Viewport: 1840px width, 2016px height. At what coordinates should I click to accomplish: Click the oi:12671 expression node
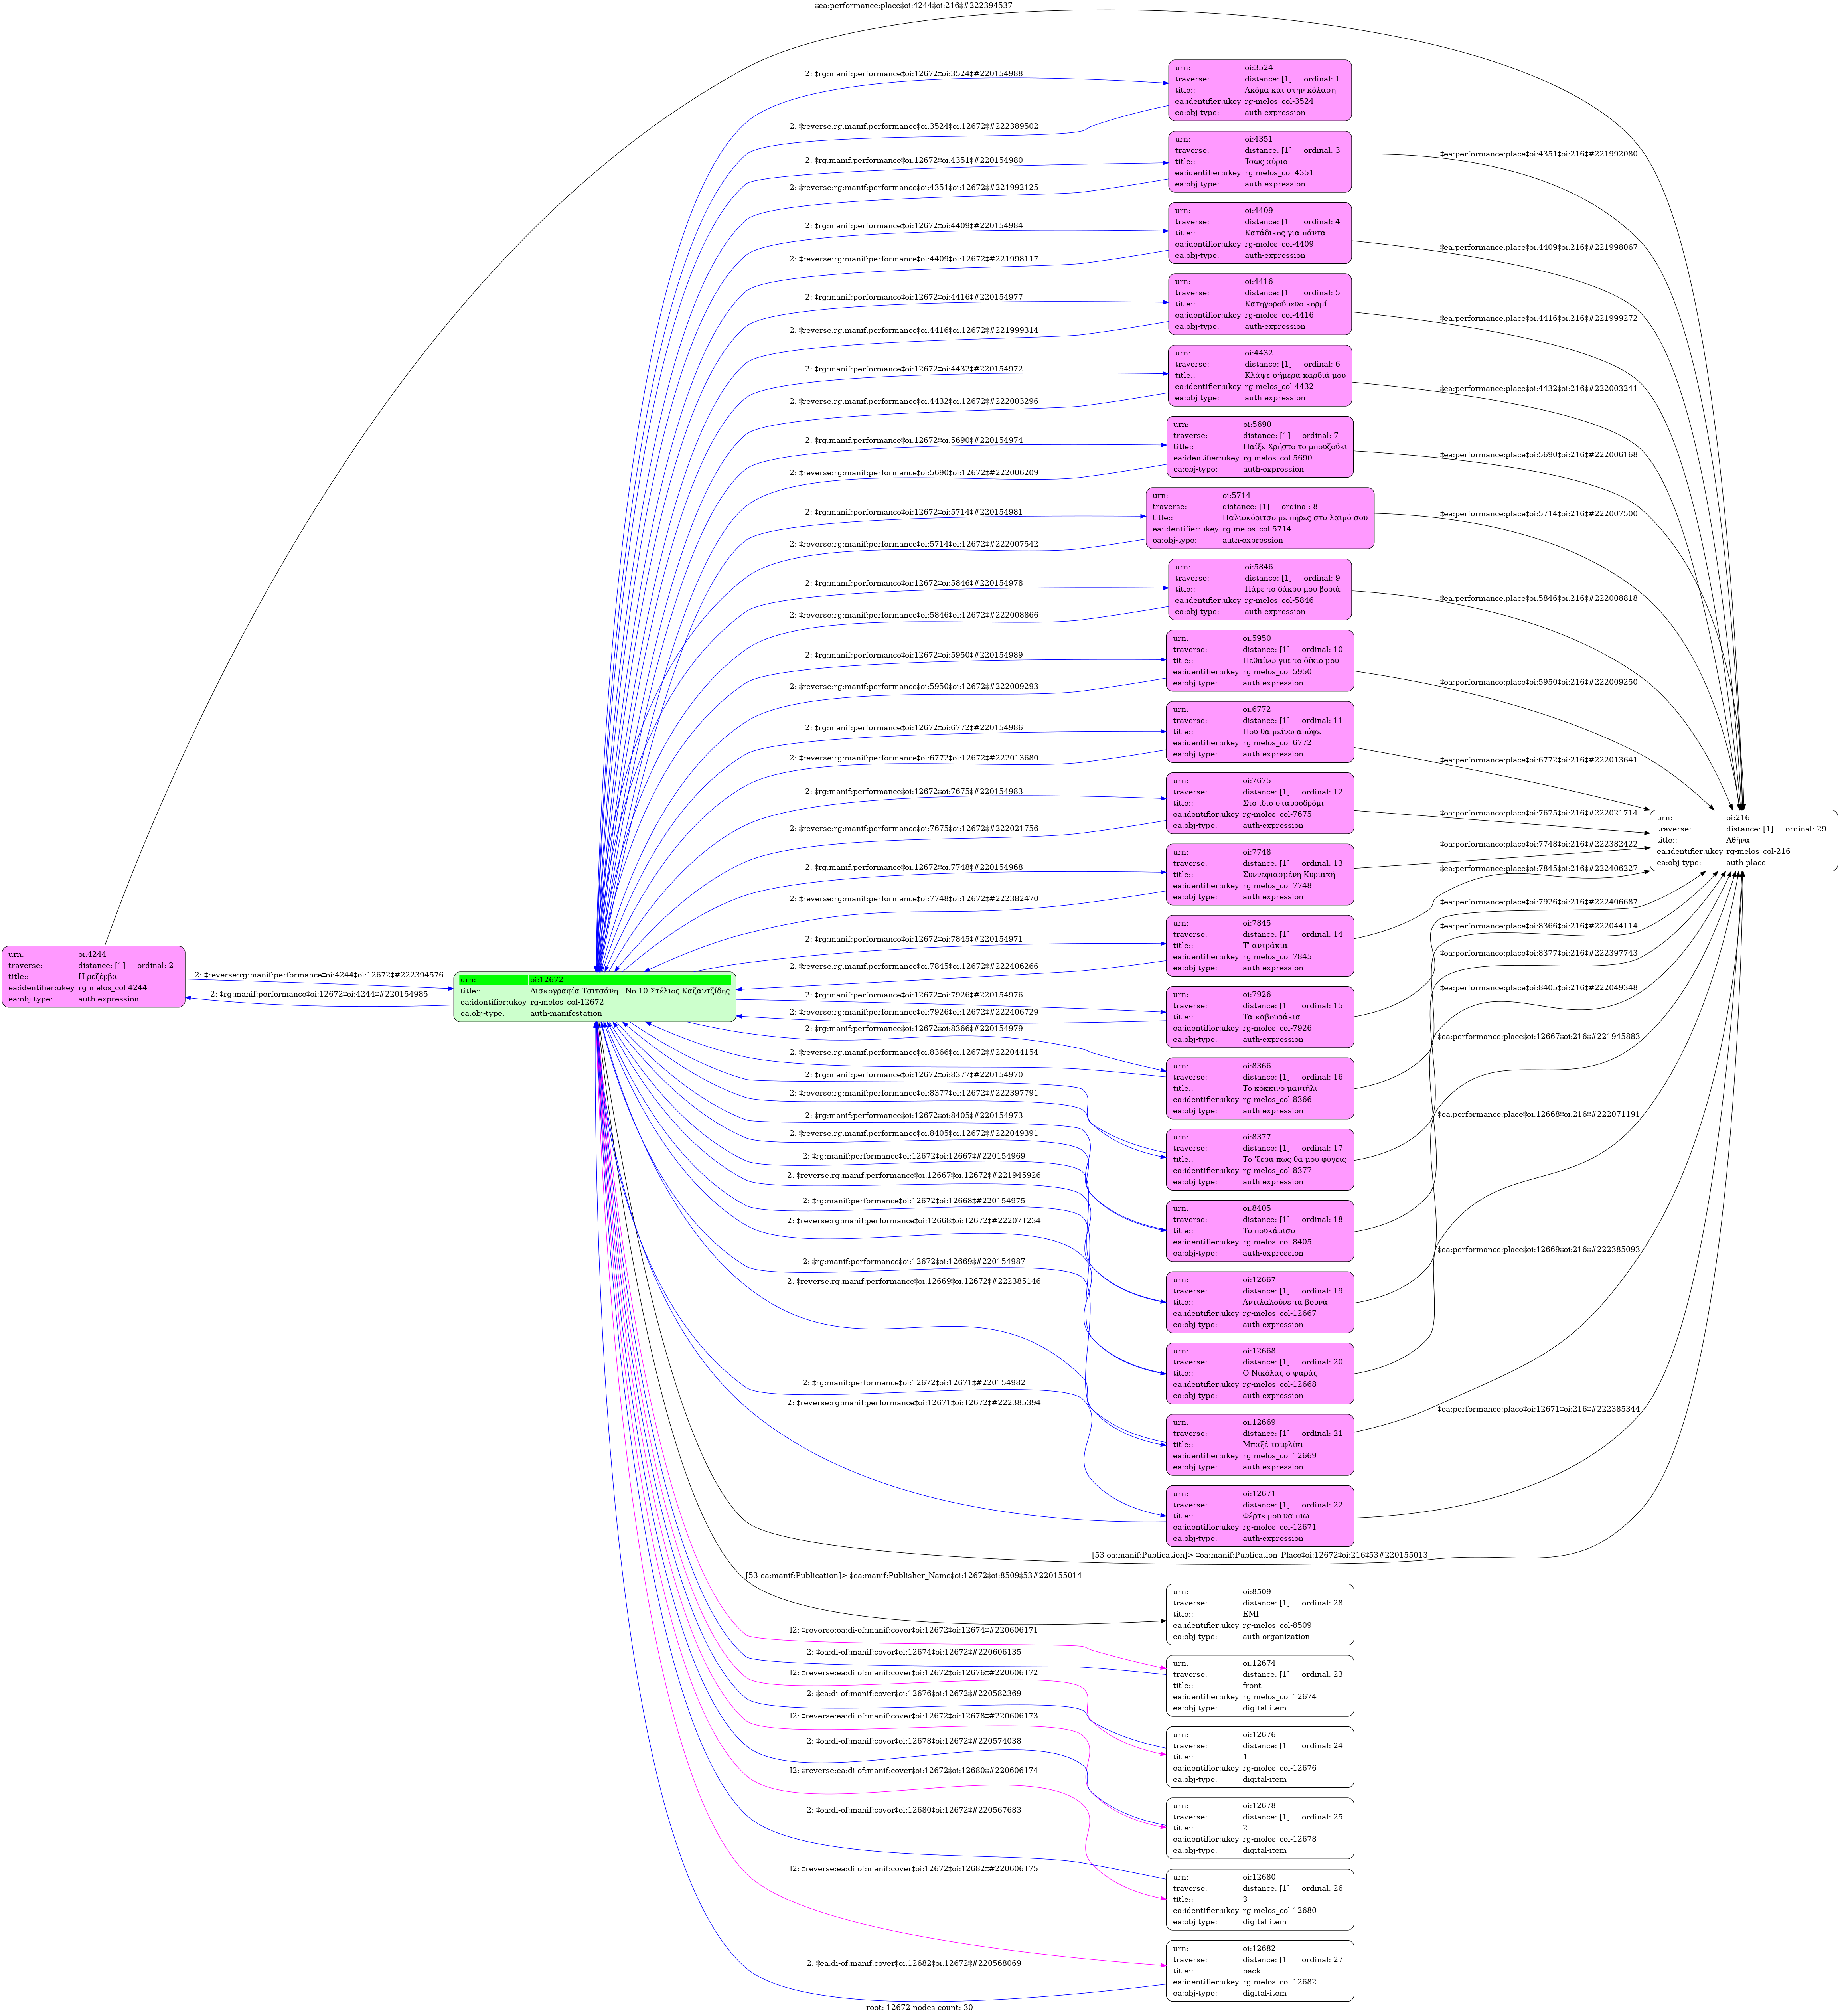click(x=1259, y=1516)
